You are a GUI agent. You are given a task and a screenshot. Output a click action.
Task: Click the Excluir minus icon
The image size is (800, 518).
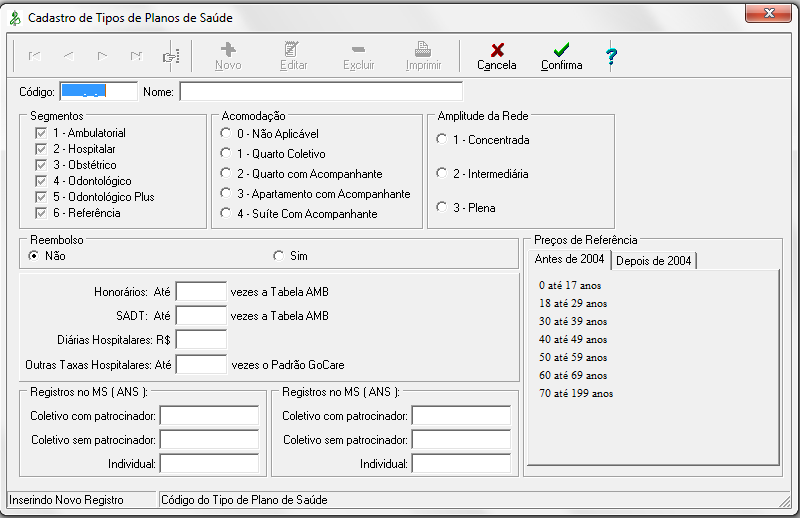tap(359, 50)
